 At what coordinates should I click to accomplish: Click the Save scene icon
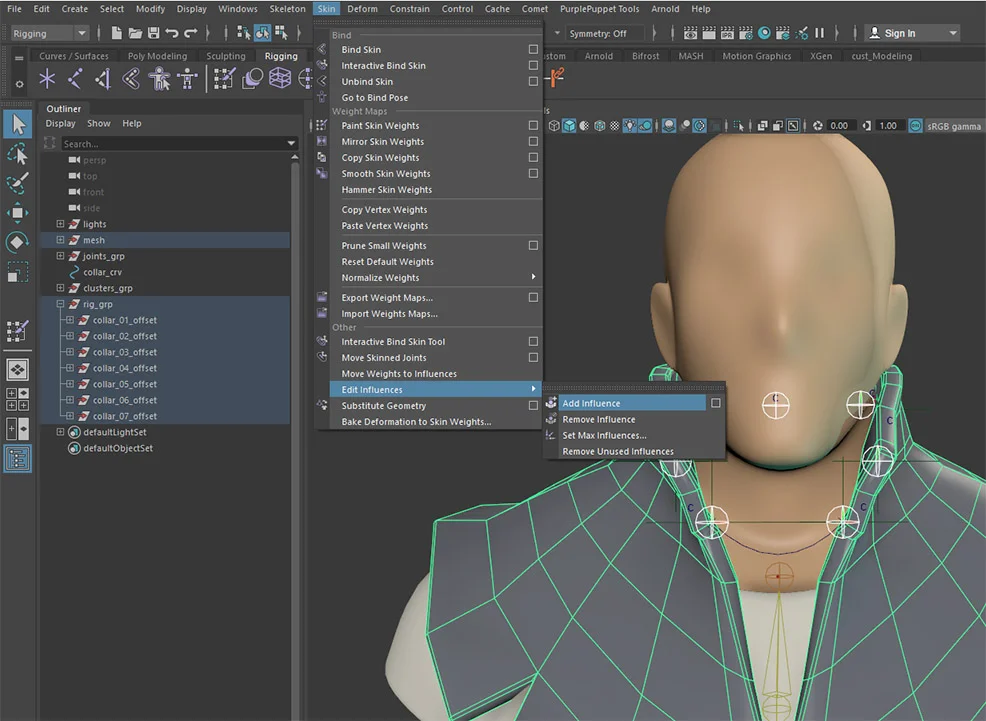pos(153,33)
